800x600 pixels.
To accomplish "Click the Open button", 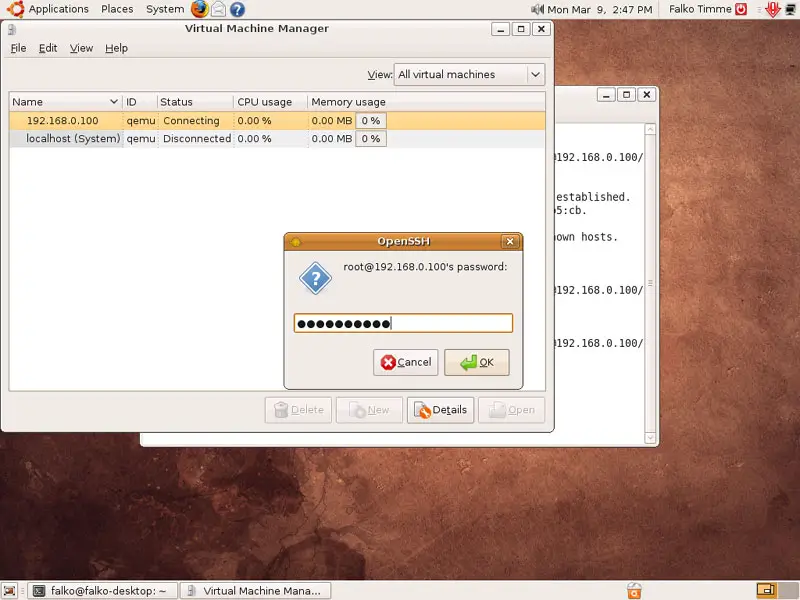I will tap(512, 410).
